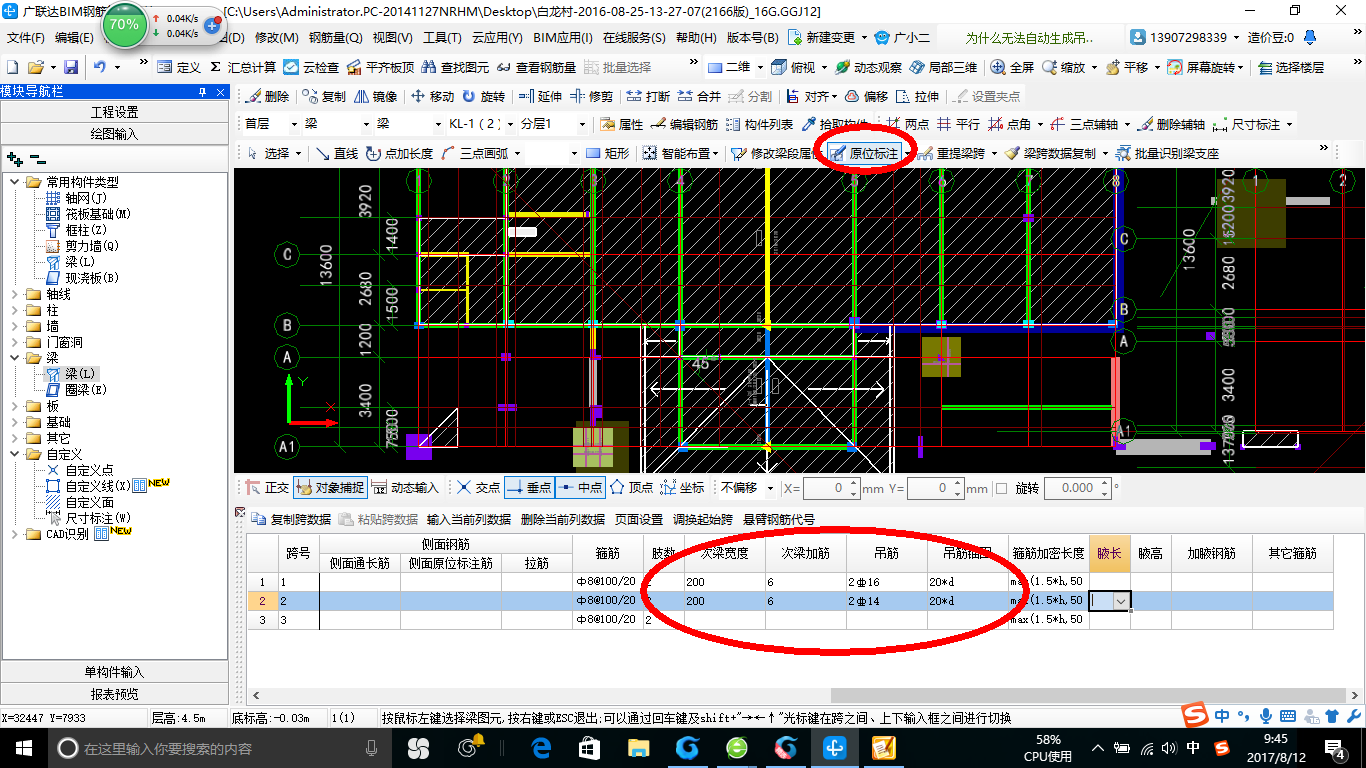Open Edge browser from the taskbar
The width and height of the screenshot is (1366, 768).
pos(541,747)
